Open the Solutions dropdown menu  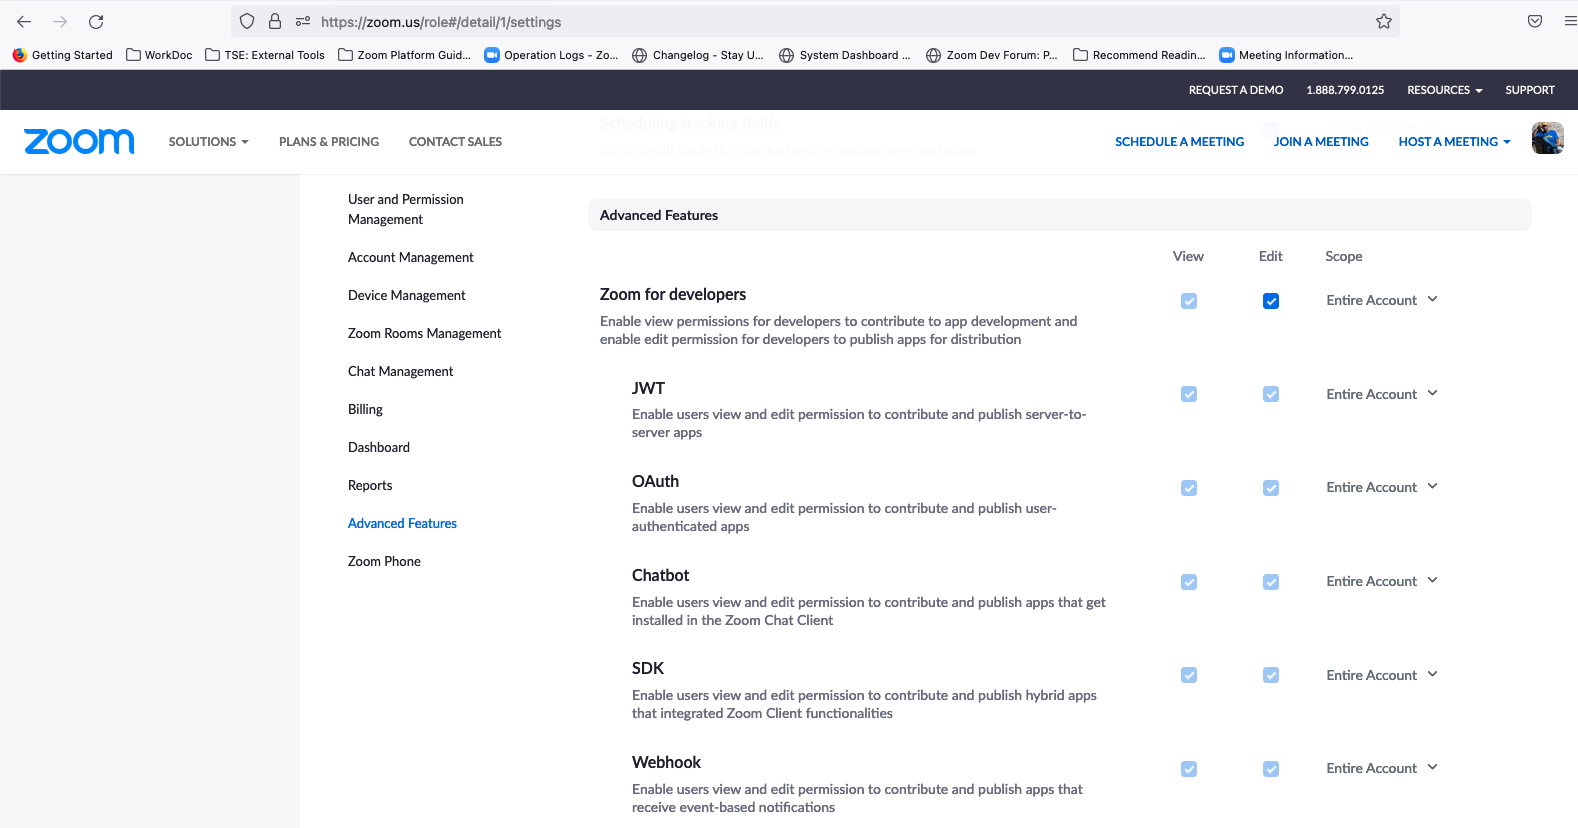pyautogui.click(x=208, y=142)
